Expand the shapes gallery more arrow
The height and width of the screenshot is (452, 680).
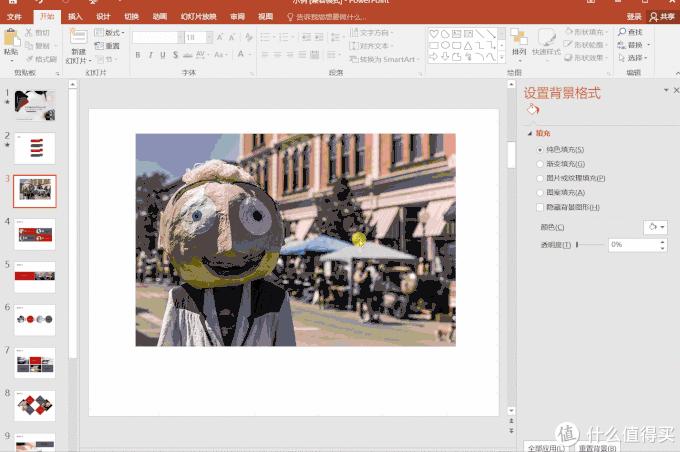(502, 57)
